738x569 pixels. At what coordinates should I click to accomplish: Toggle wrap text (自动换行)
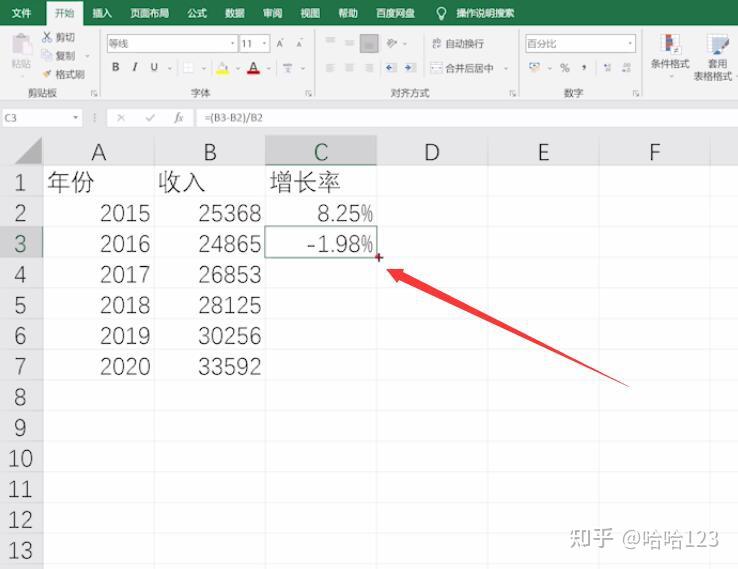pos(458,44)
